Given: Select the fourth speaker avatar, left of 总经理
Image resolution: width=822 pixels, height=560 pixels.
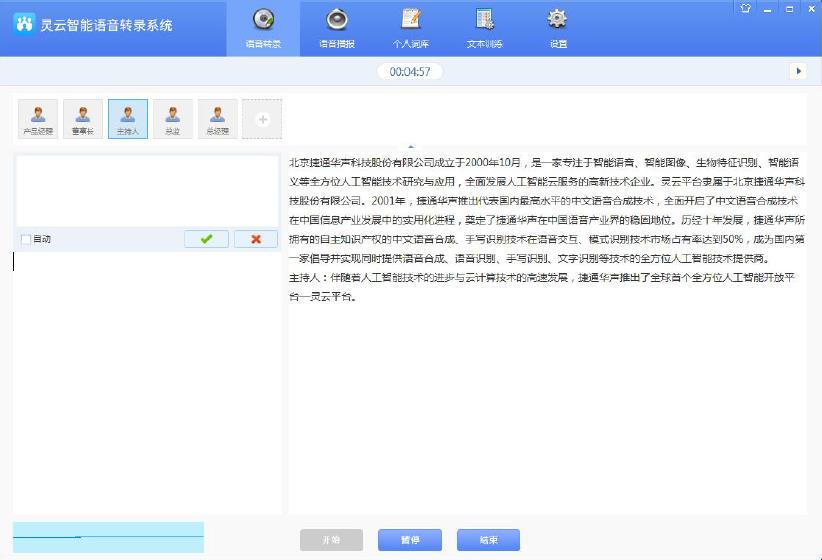Looking at the screenshot, I should (x=173, y=118).
